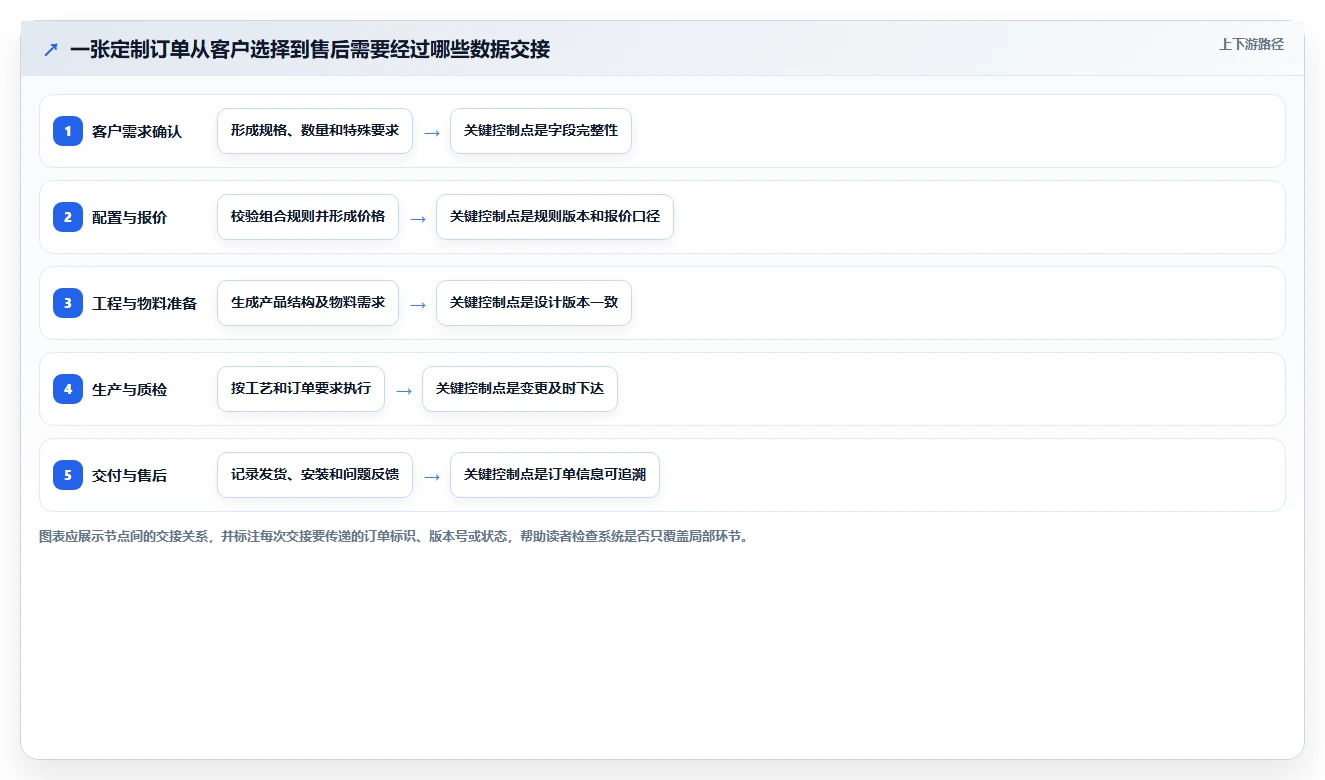Viewport: 1325px width, 780px height.
Task: Select the 关键控制点是订单信息可追溯 box
Action: pos(555,475)
